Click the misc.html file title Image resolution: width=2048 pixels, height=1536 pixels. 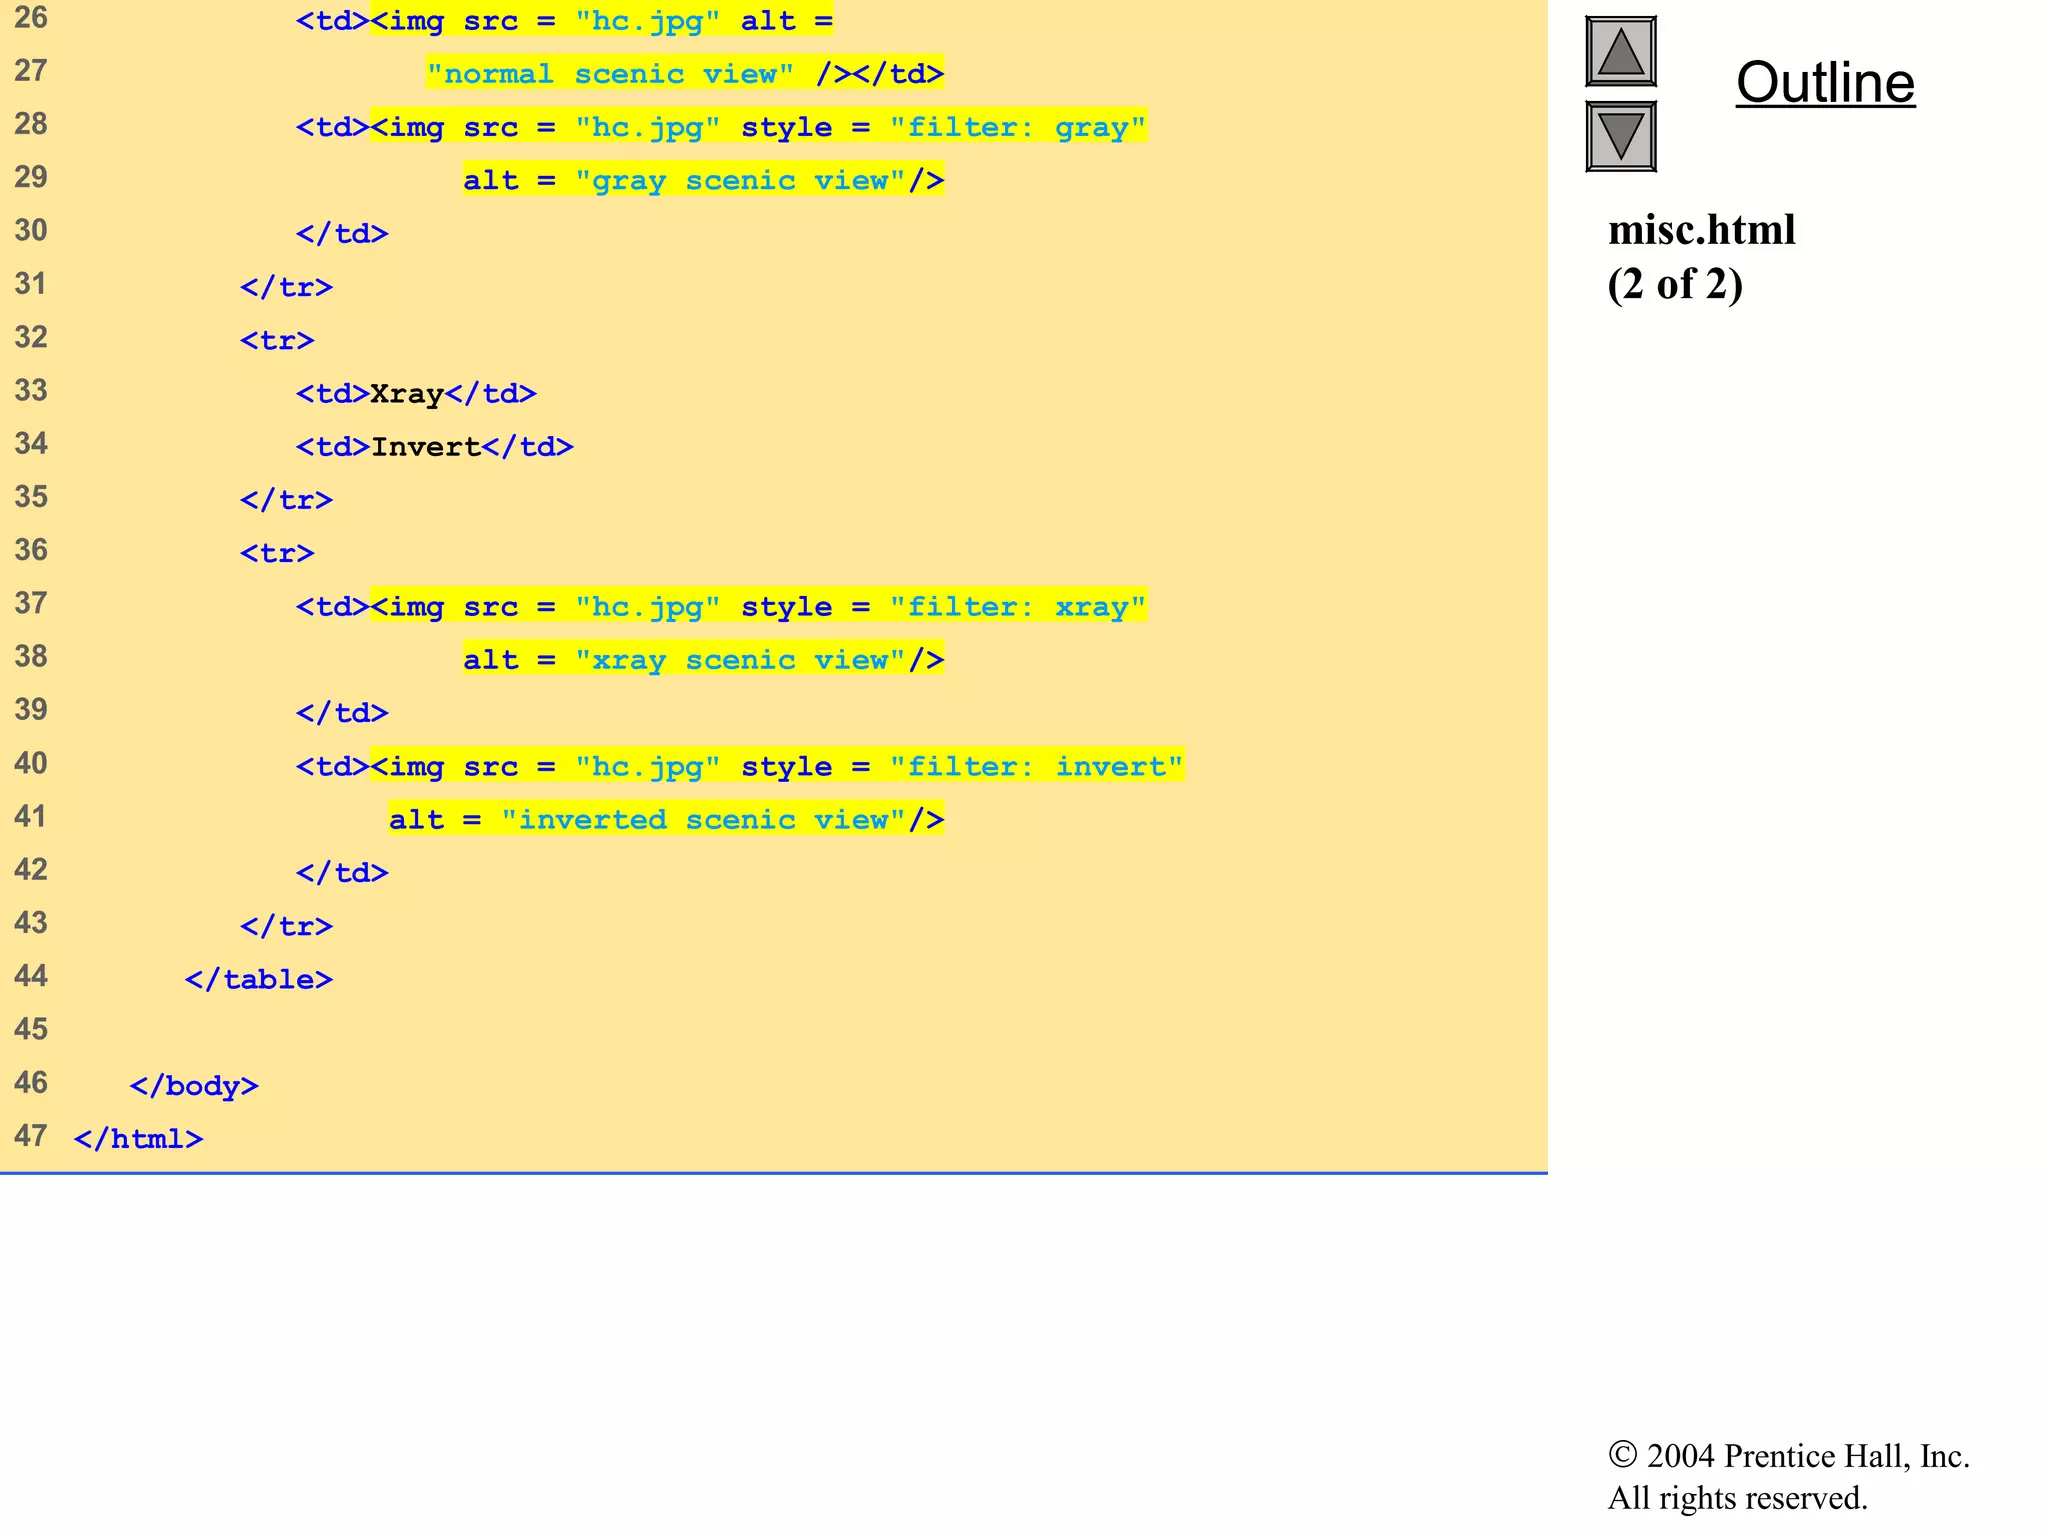(x=1701, y=231)
